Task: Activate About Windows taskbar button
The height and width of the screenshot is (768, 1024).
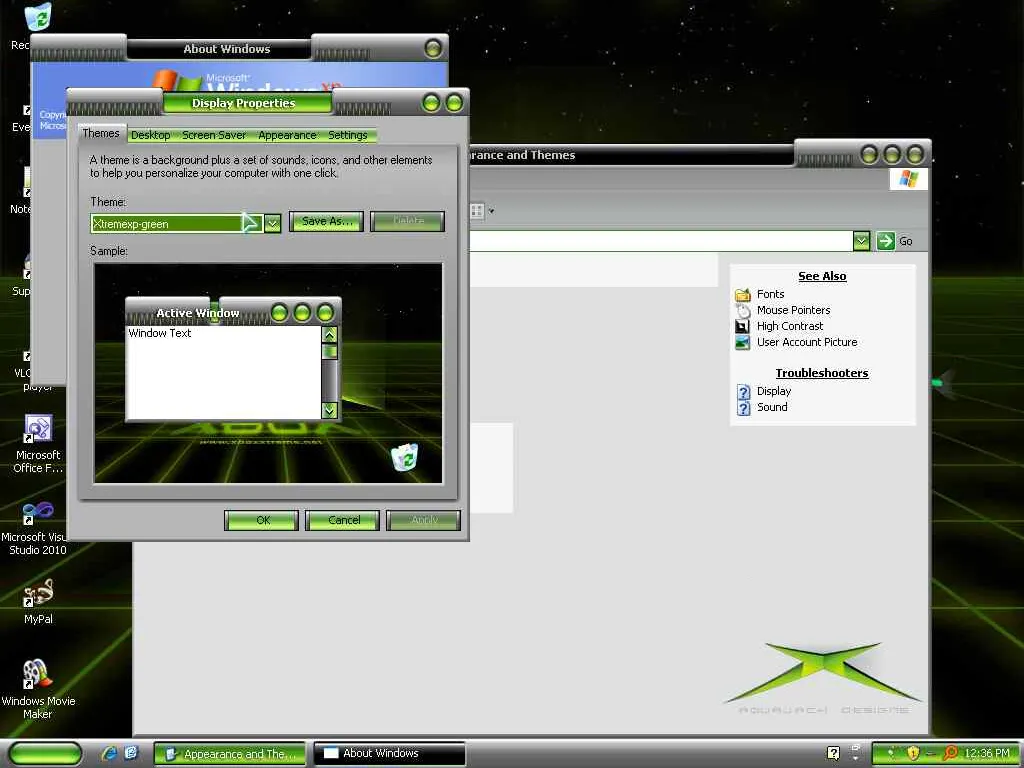Action: (x=390, y=754)
